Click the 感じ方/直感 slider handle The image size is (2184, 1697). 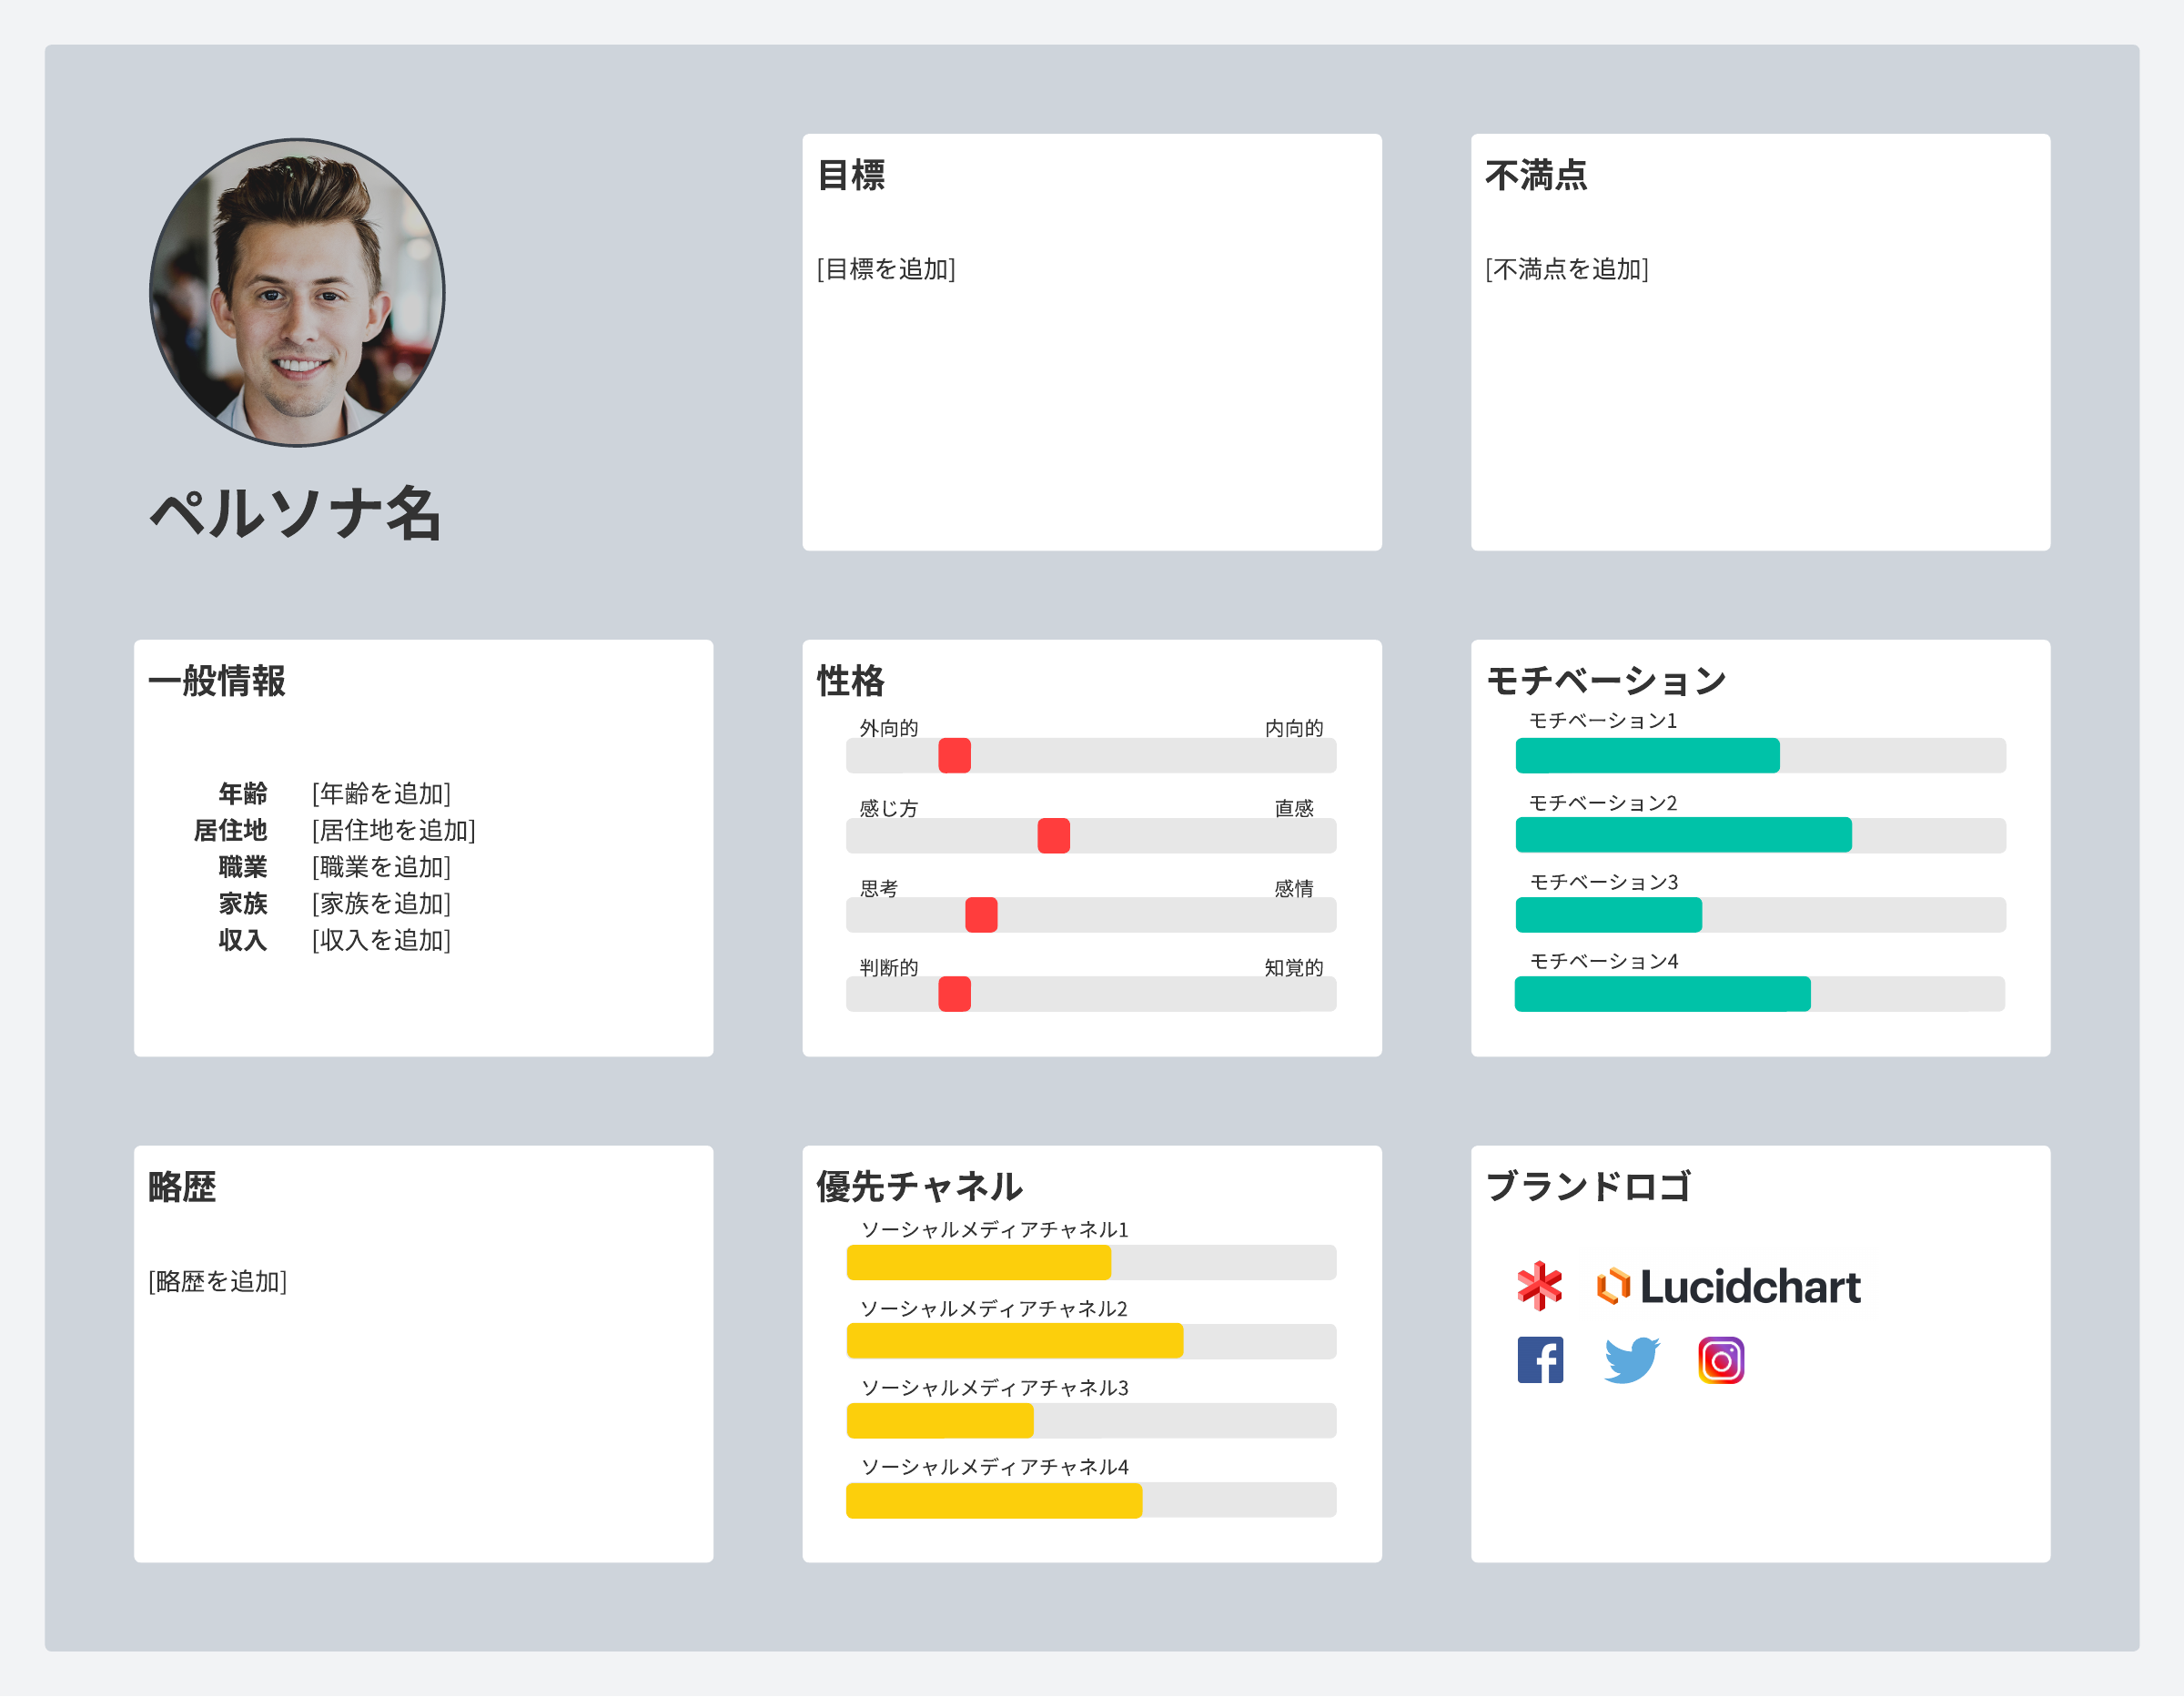click(1053, 836)
